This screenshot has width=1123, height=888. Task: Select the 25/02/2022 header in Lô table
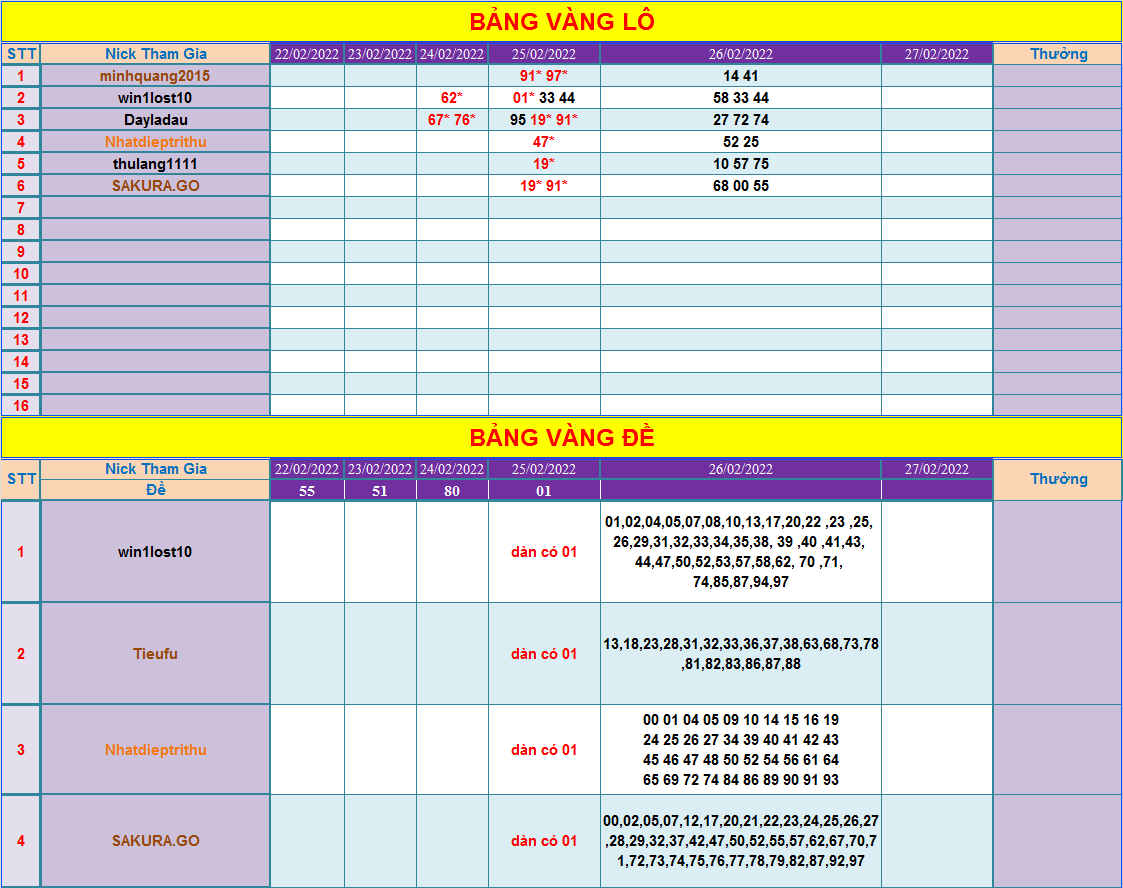click(544, 54)
